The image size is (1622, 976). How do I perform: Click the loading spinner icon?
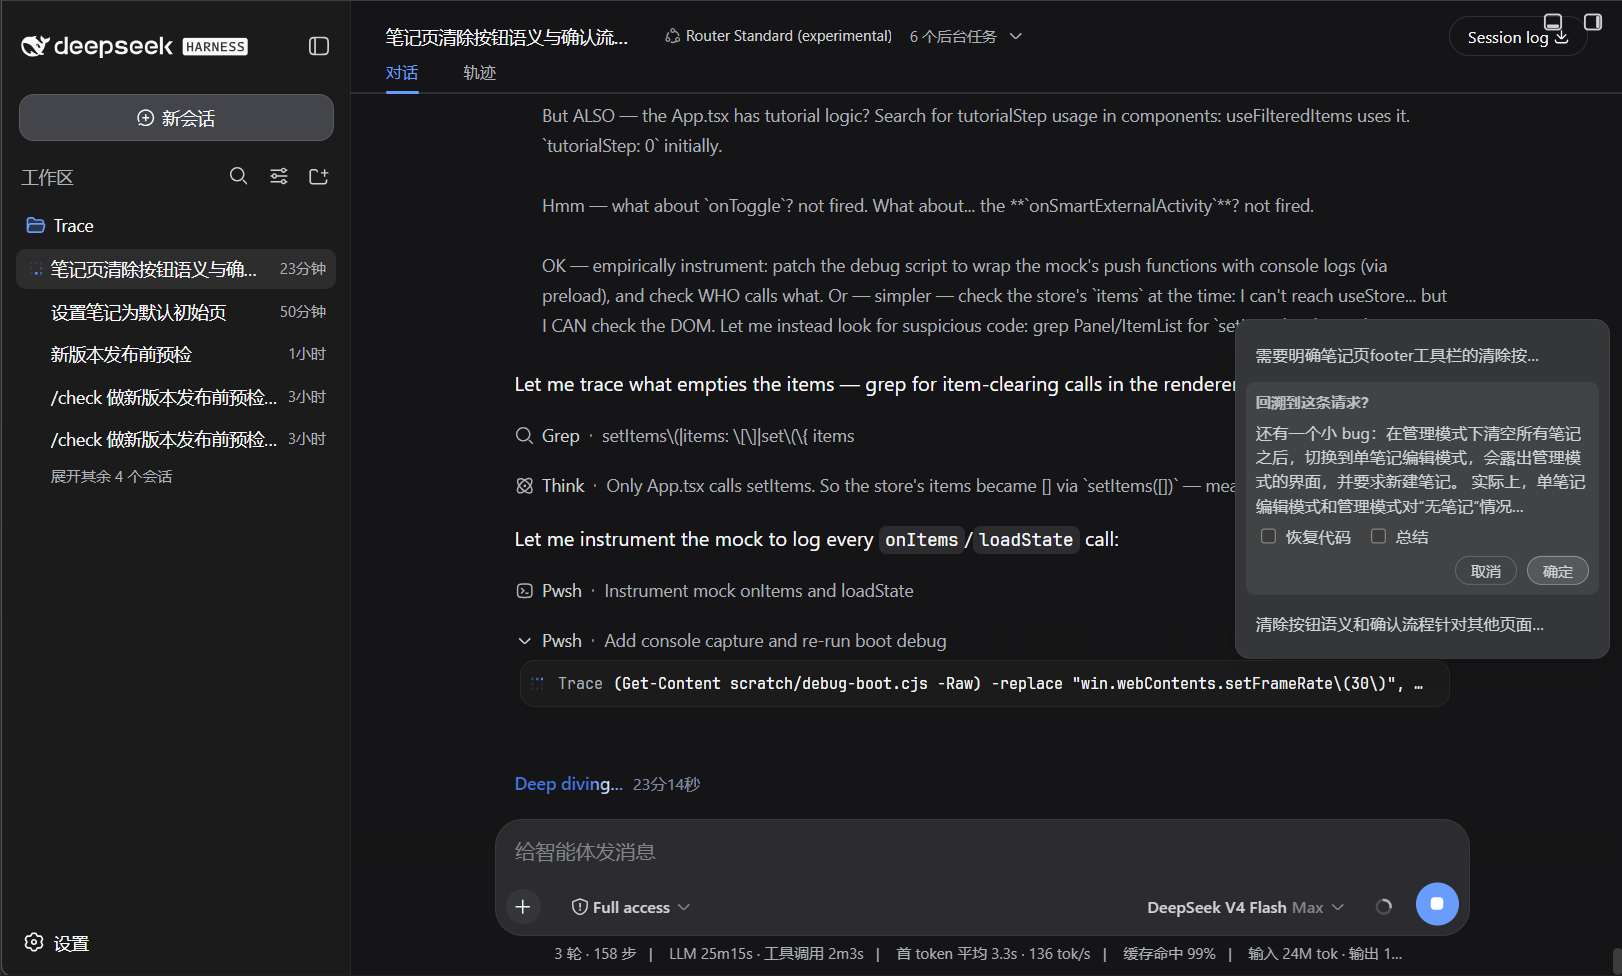1384,907
